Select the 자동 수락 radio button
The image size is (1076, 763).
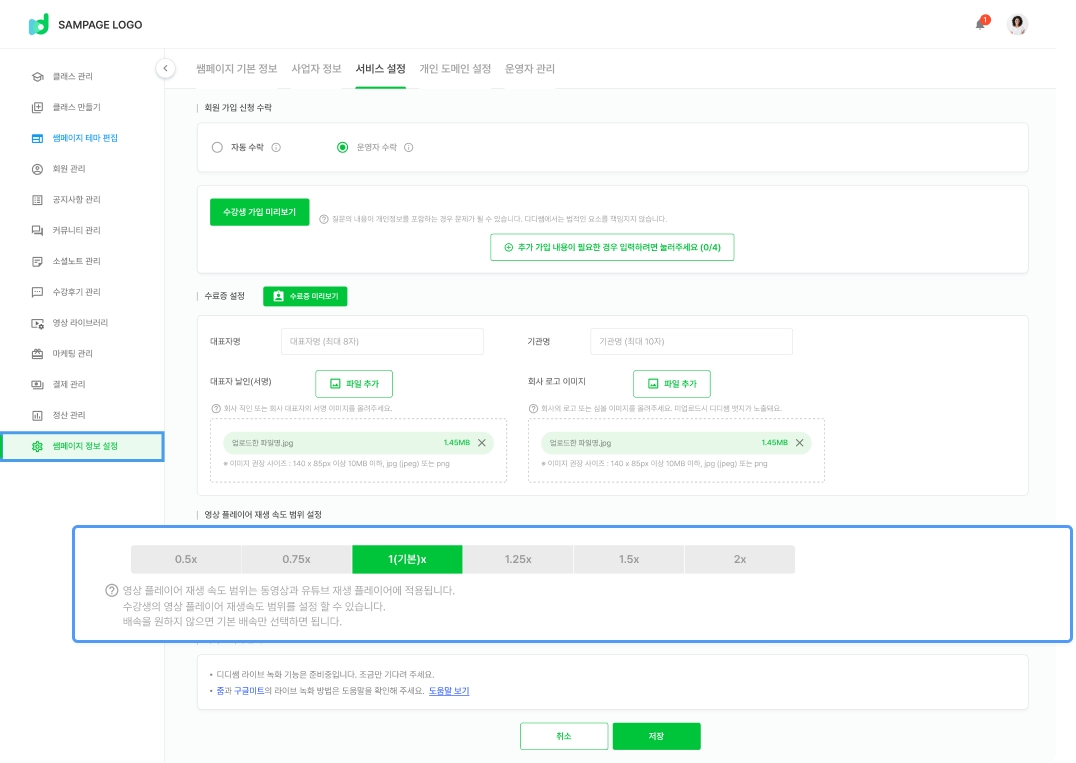[x=217, y=147]
